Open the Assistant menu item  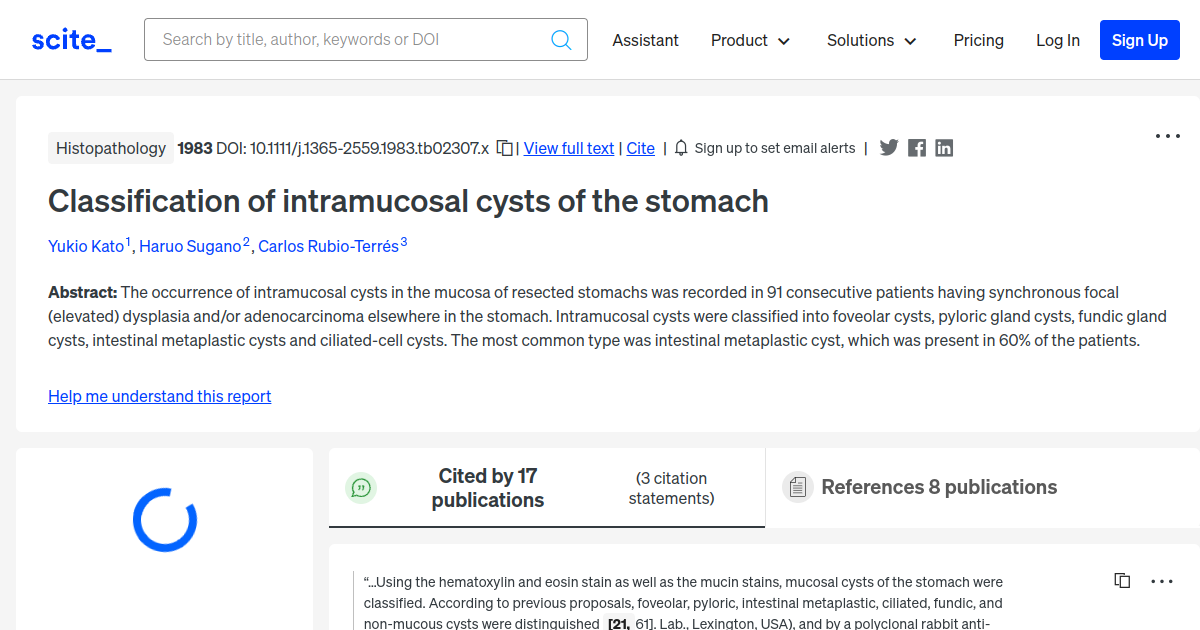point(646,40)
